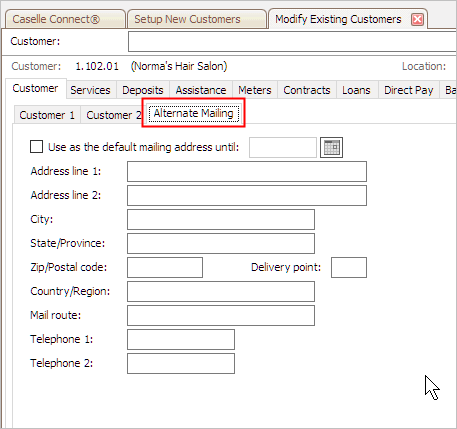
Task: Switch to the Loans tab
Action: tap(356, 90)
